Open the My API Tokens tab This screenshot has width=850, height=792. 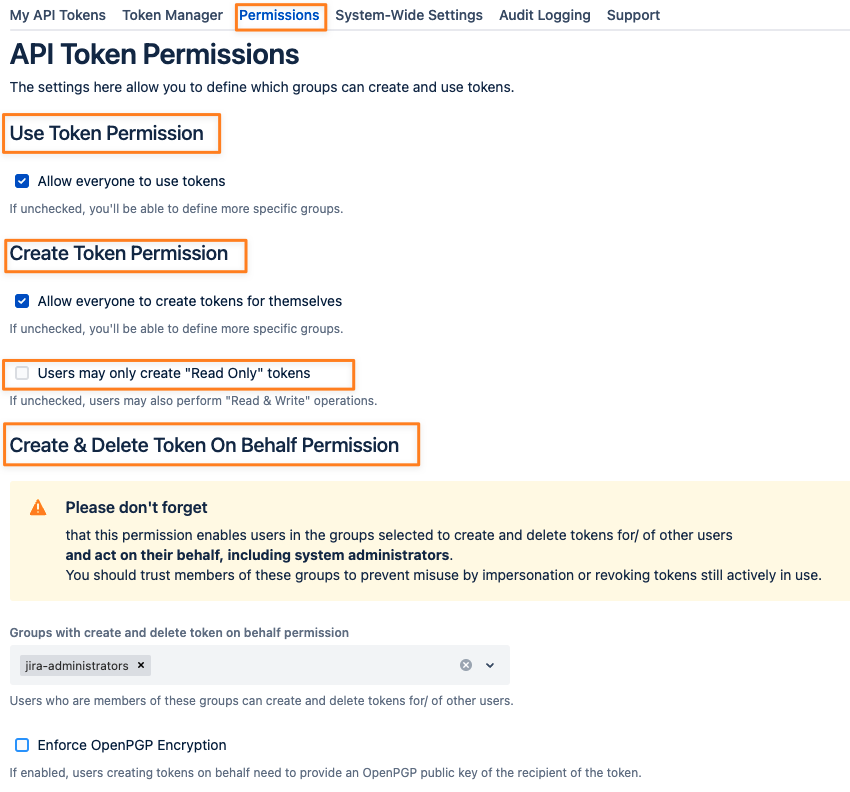pos(57,15)
